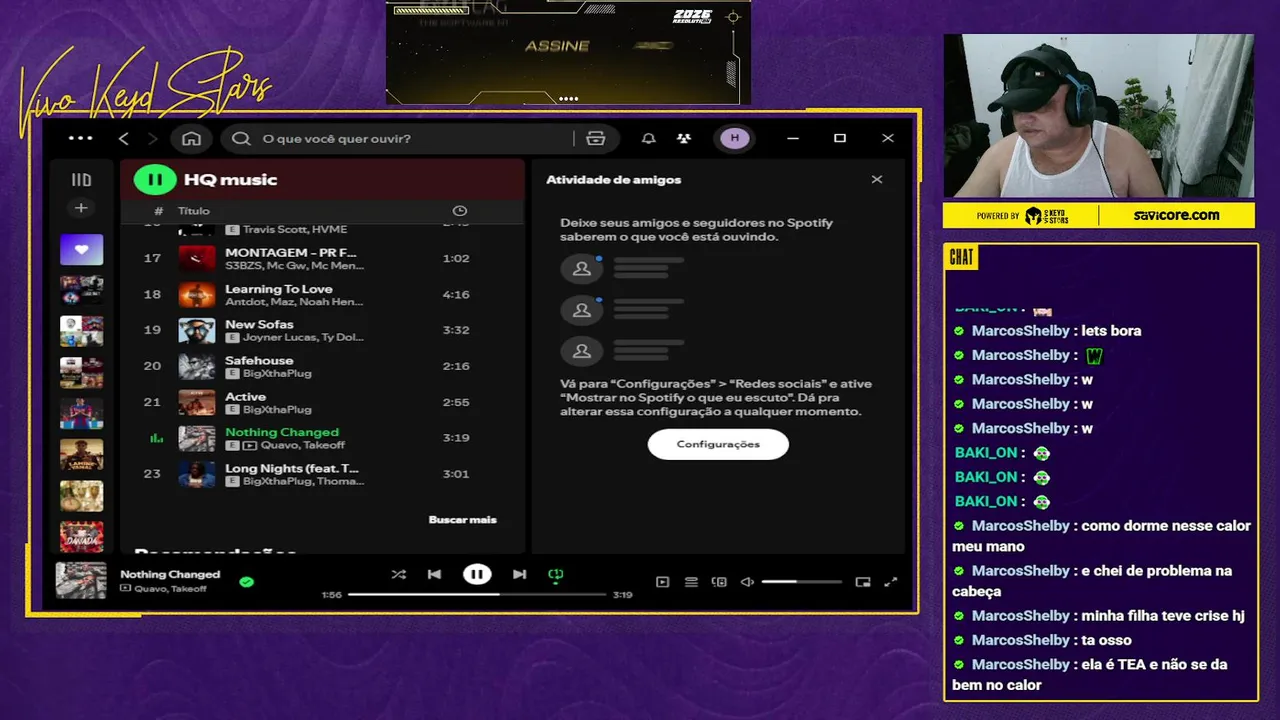Click chat message 'minha filha teve crise hj'
This screenshot has width=1280, height=720.
pos(1163,616)
